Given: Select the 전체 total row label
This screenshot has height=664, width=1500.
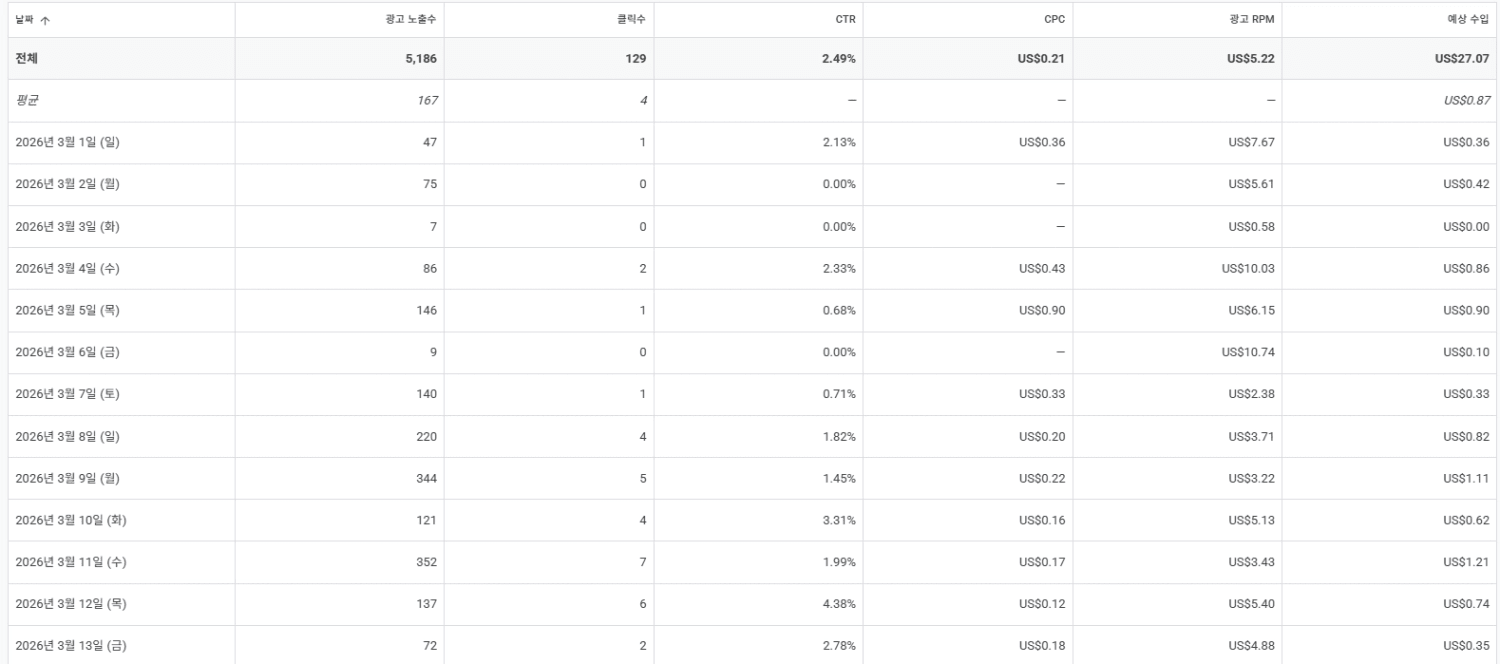Looking at the screenshot, I should click(x=27, y=59).
